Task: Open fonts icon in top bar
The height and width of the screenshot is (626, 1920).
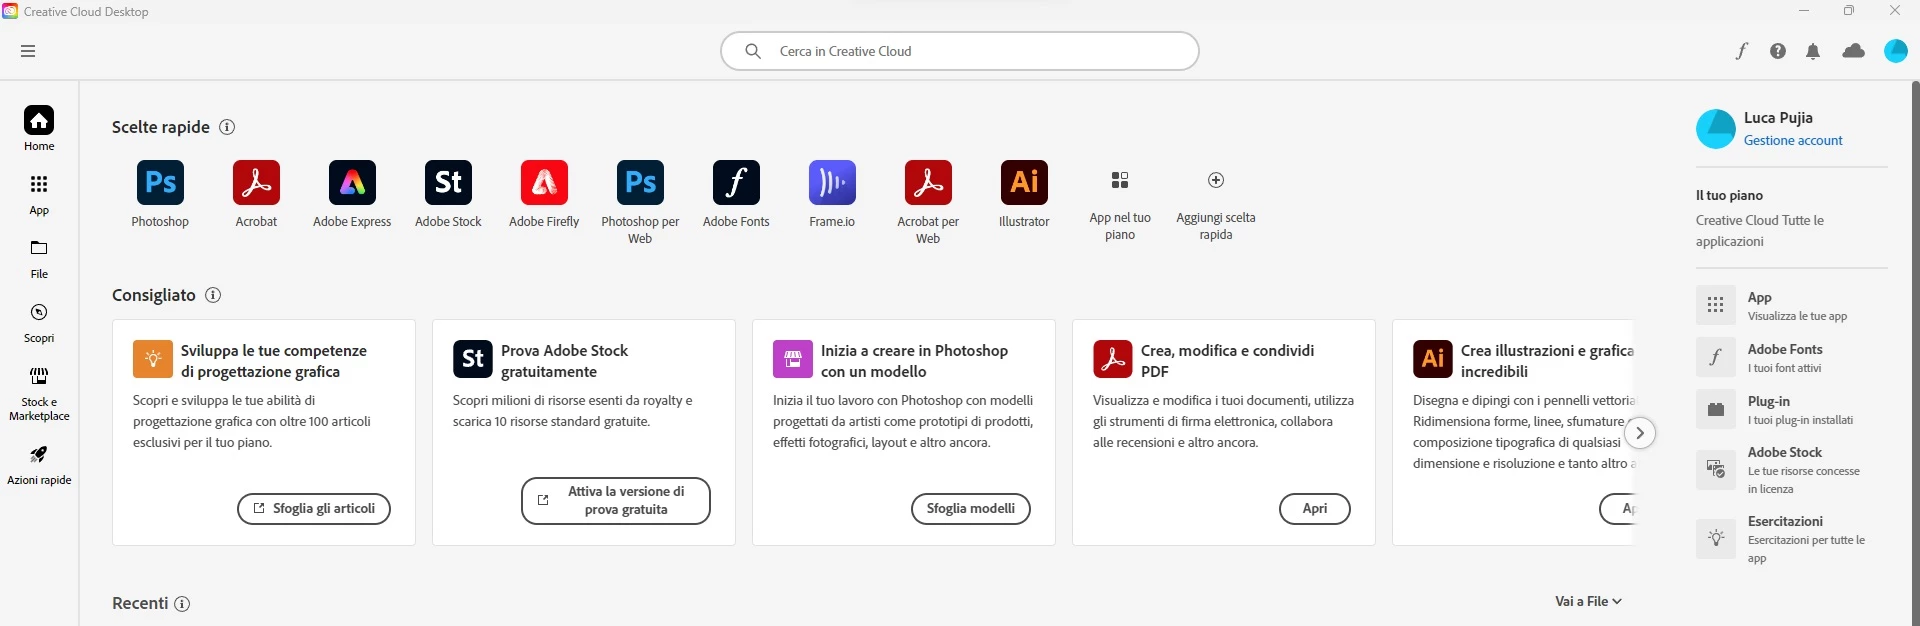Action: 1741,51
